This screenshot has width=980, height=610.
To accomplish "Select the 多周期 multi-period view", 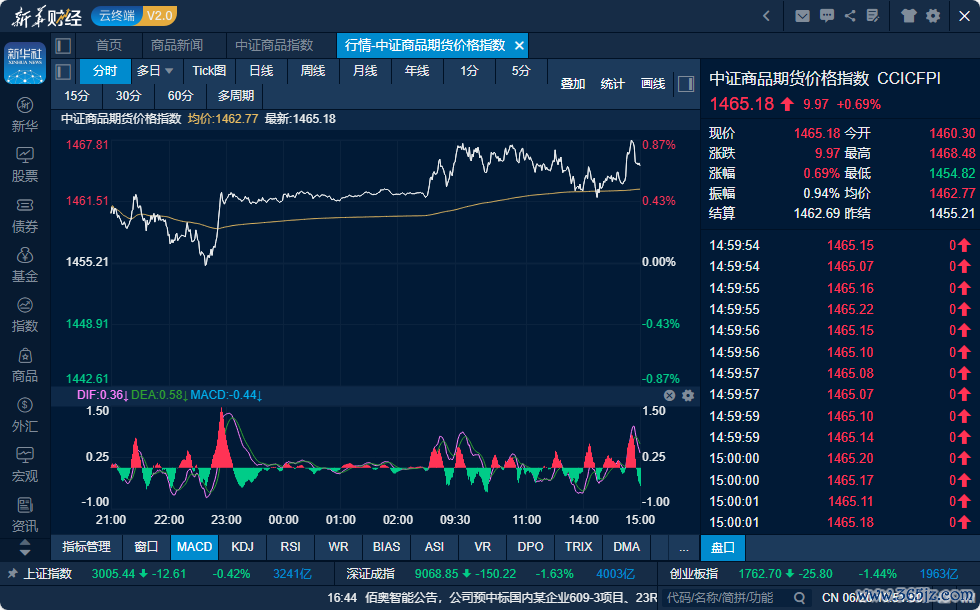I will click(x=236, y=96).
